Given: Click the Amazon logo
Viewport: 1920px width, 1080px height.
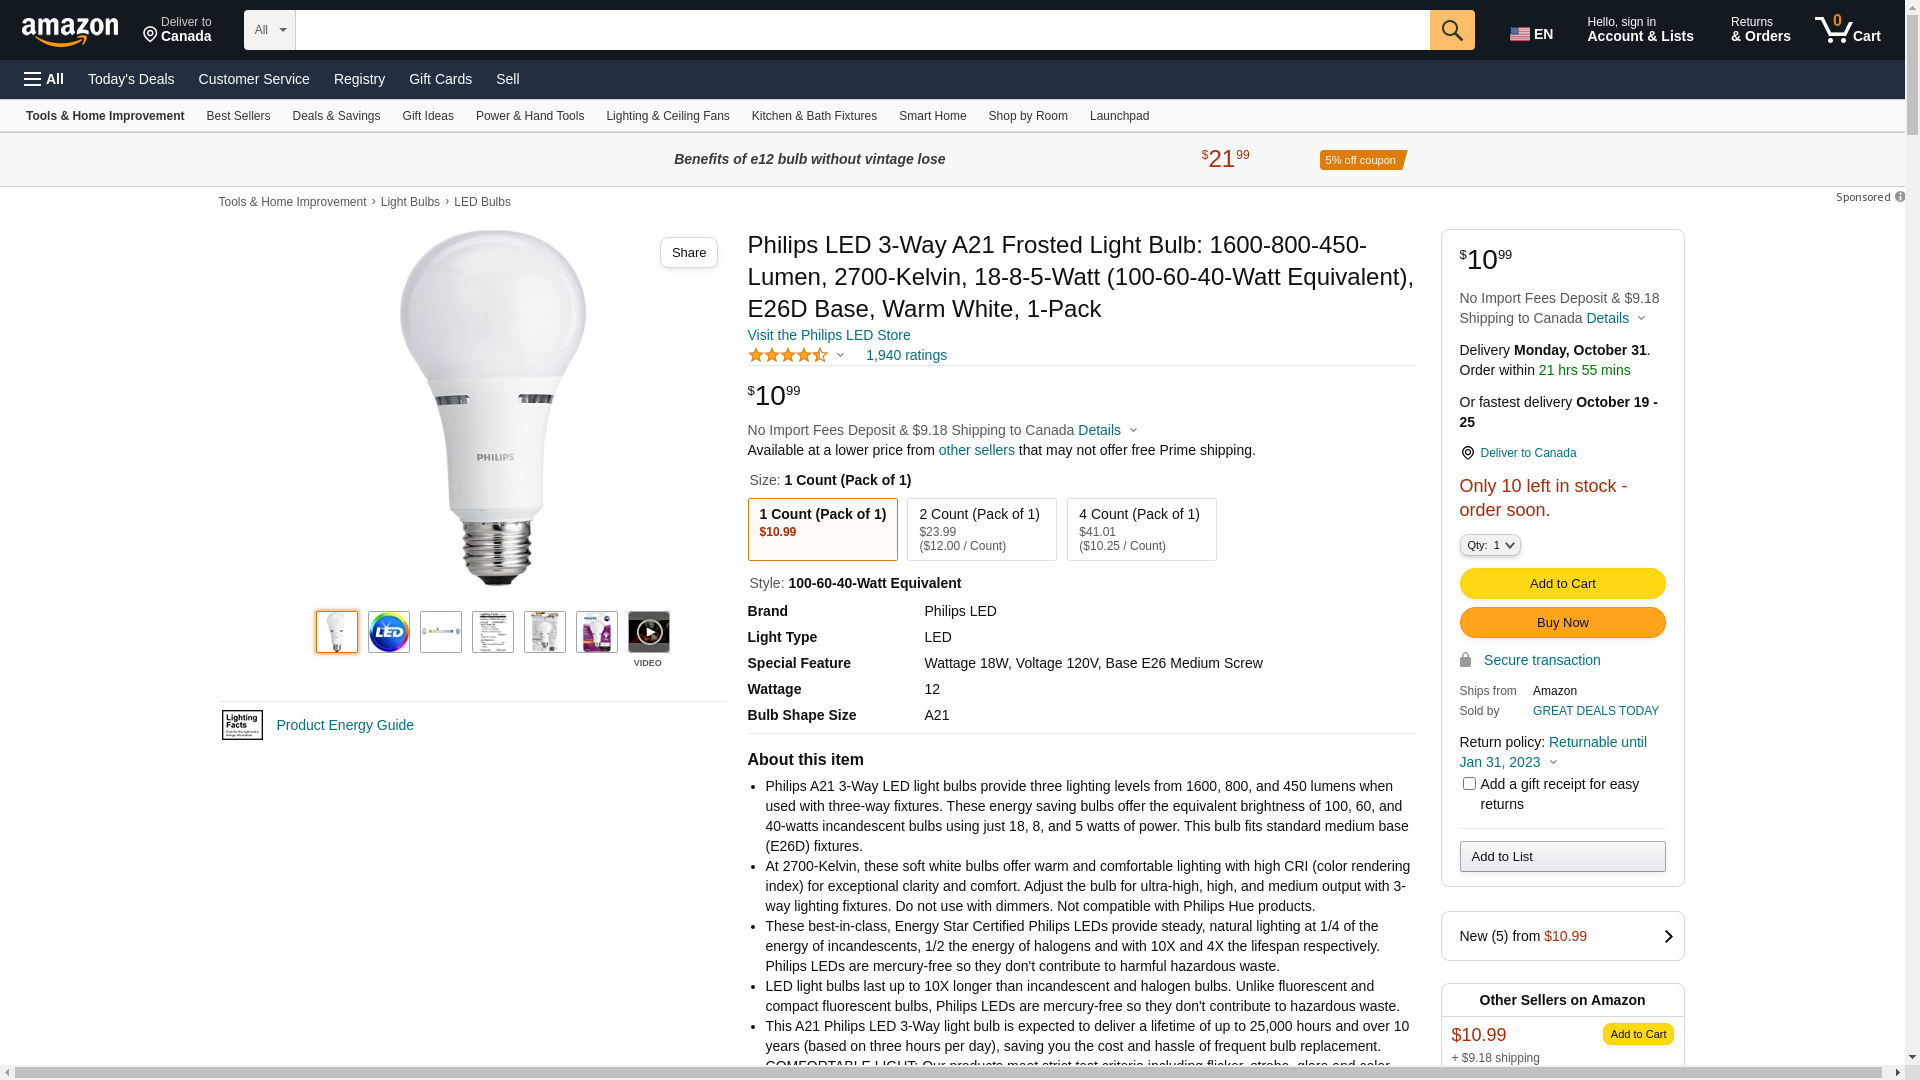Looking at the screenshot, I should point(70,32).
